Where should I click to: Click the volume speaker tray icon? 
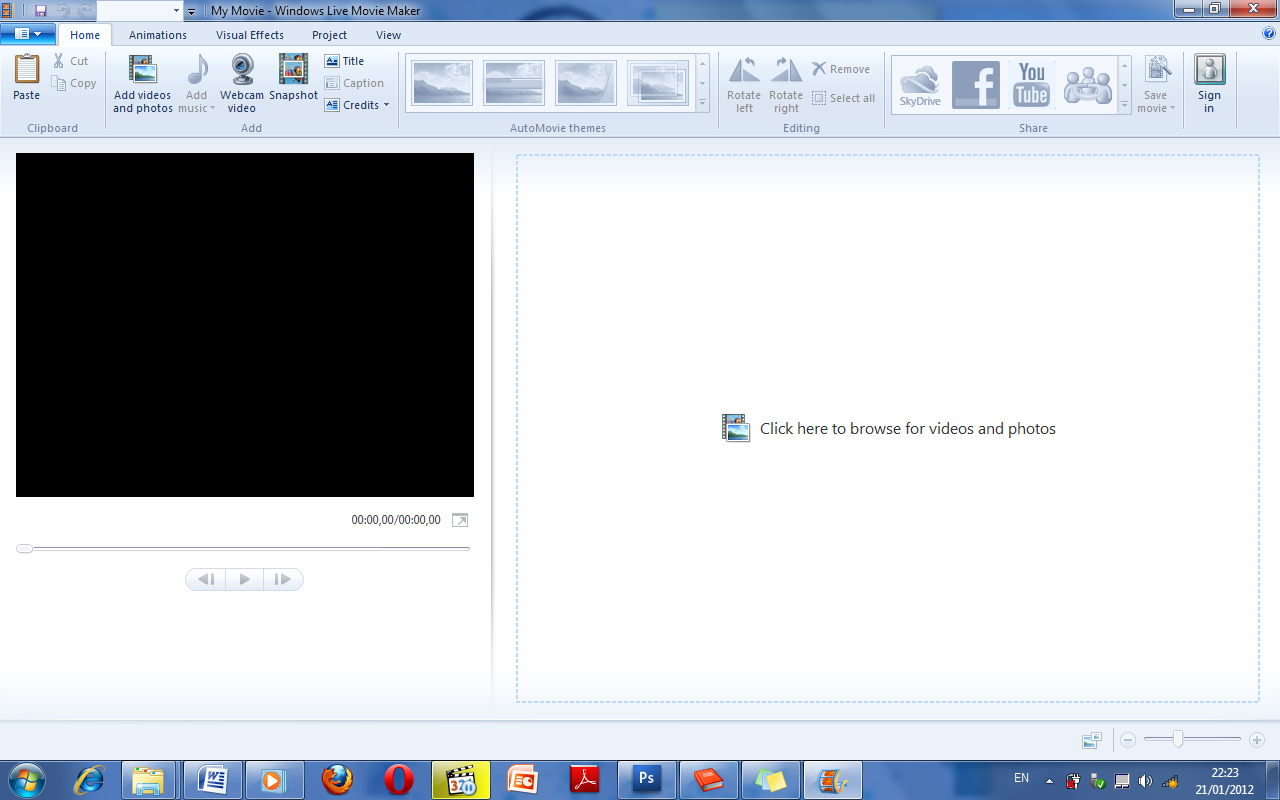(x=1145, y=781)
